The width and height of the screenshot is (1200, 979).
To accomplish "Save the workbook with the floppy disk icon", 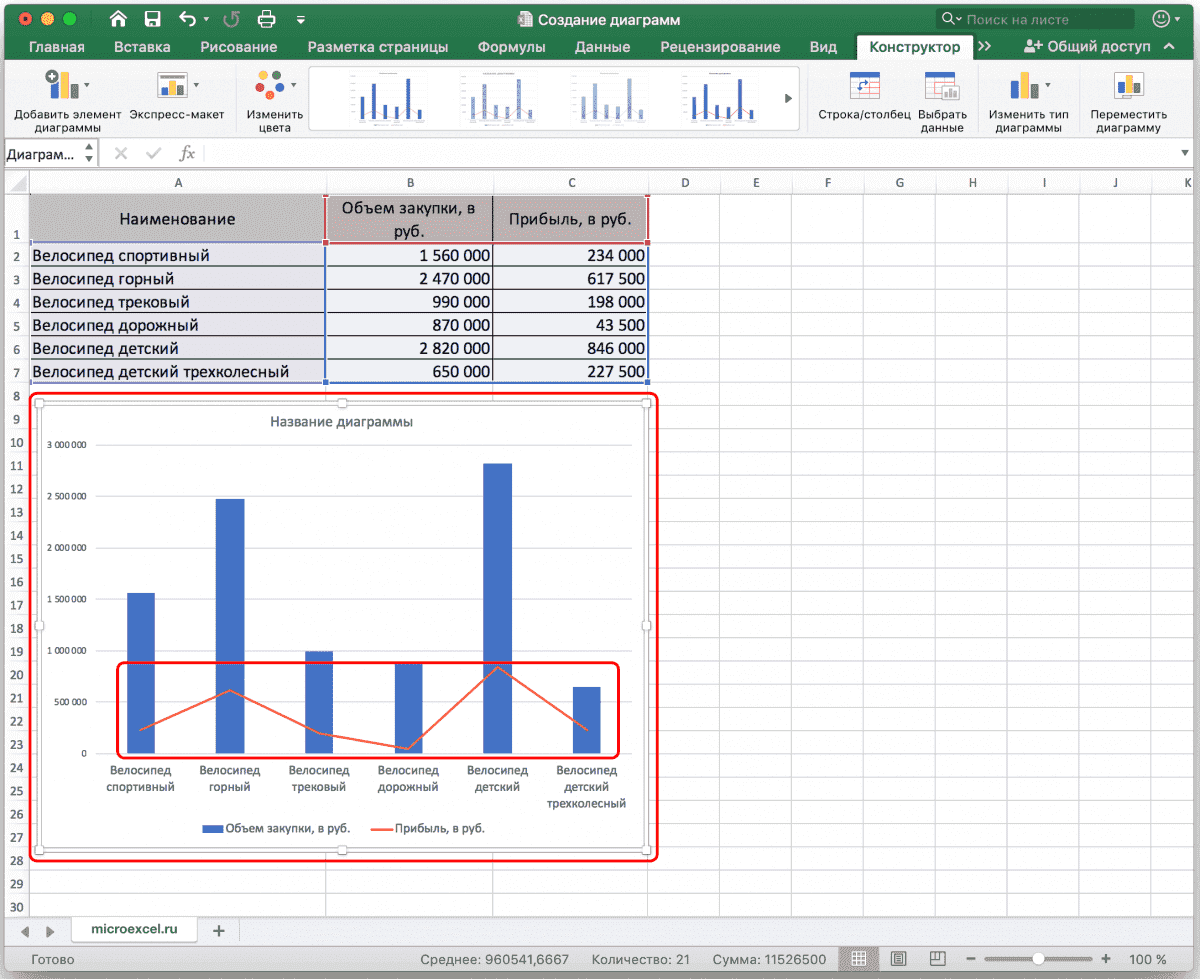I will [152, 19].
